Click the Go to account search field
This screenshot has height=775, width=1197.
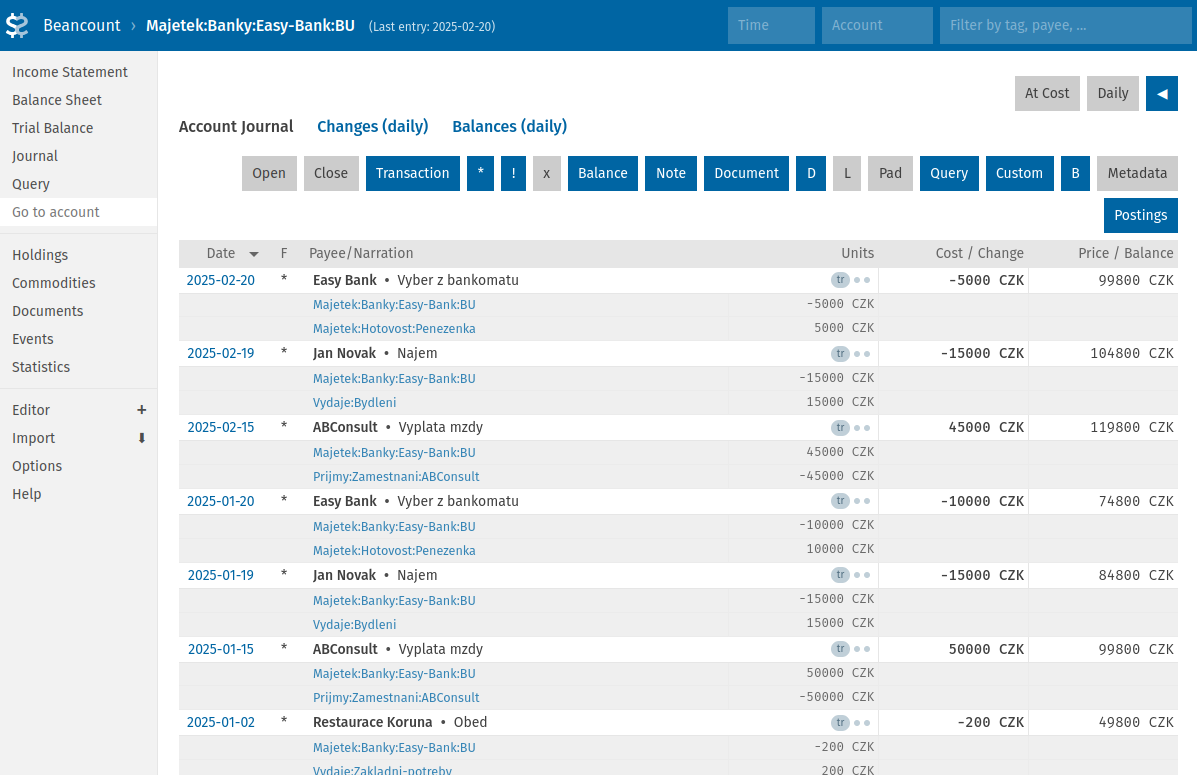point(78,212)
